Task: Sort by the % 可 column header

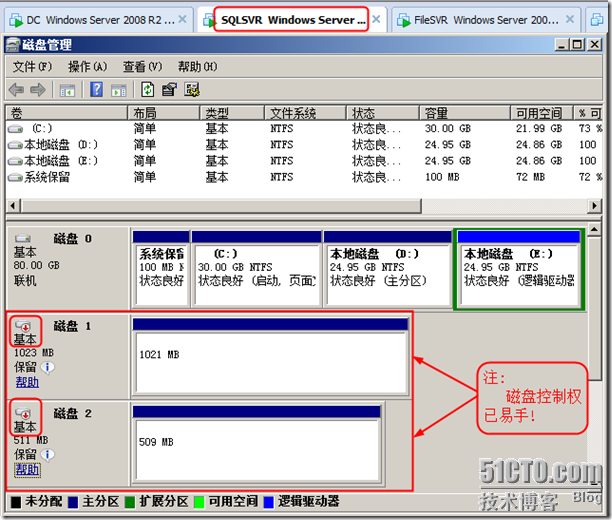Action: coord(589,113)
